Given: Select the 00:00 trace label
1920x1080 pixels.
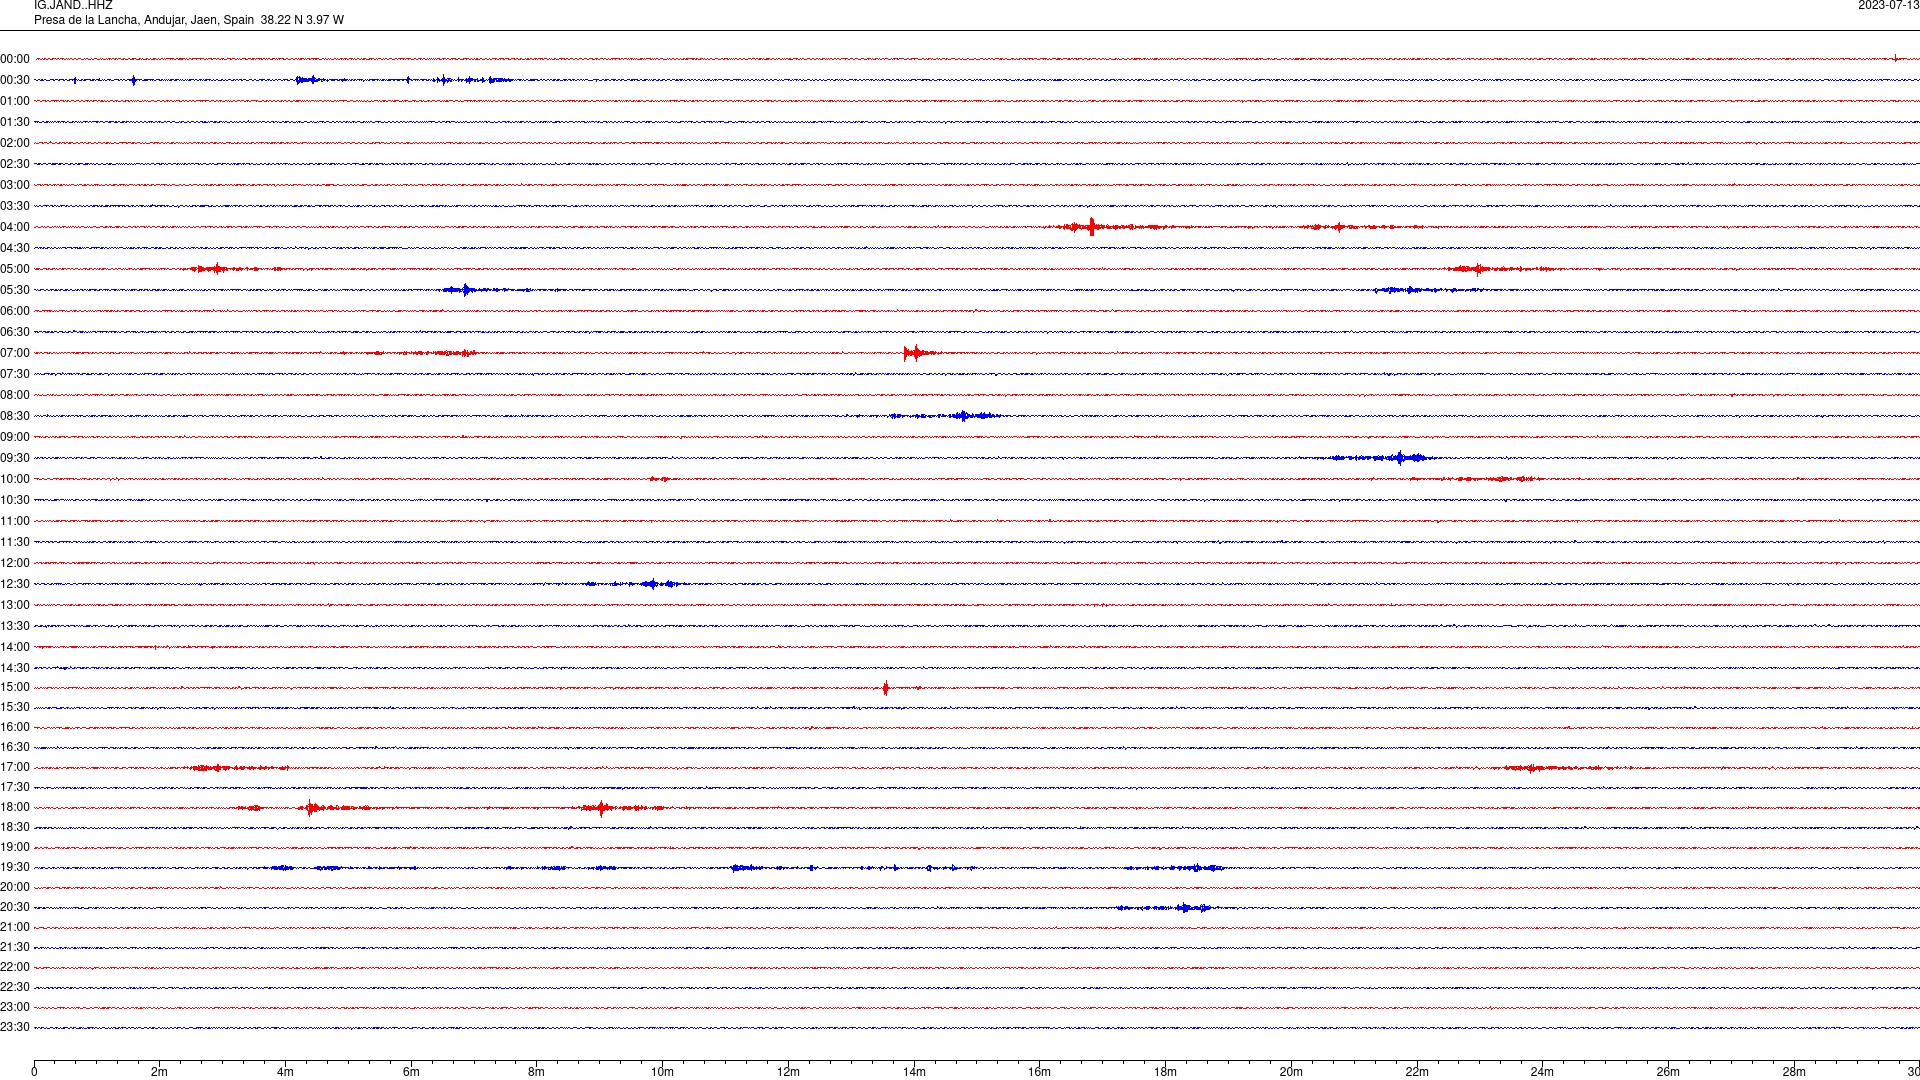Looking at the screenshot, I should click(x=15, y=59).
